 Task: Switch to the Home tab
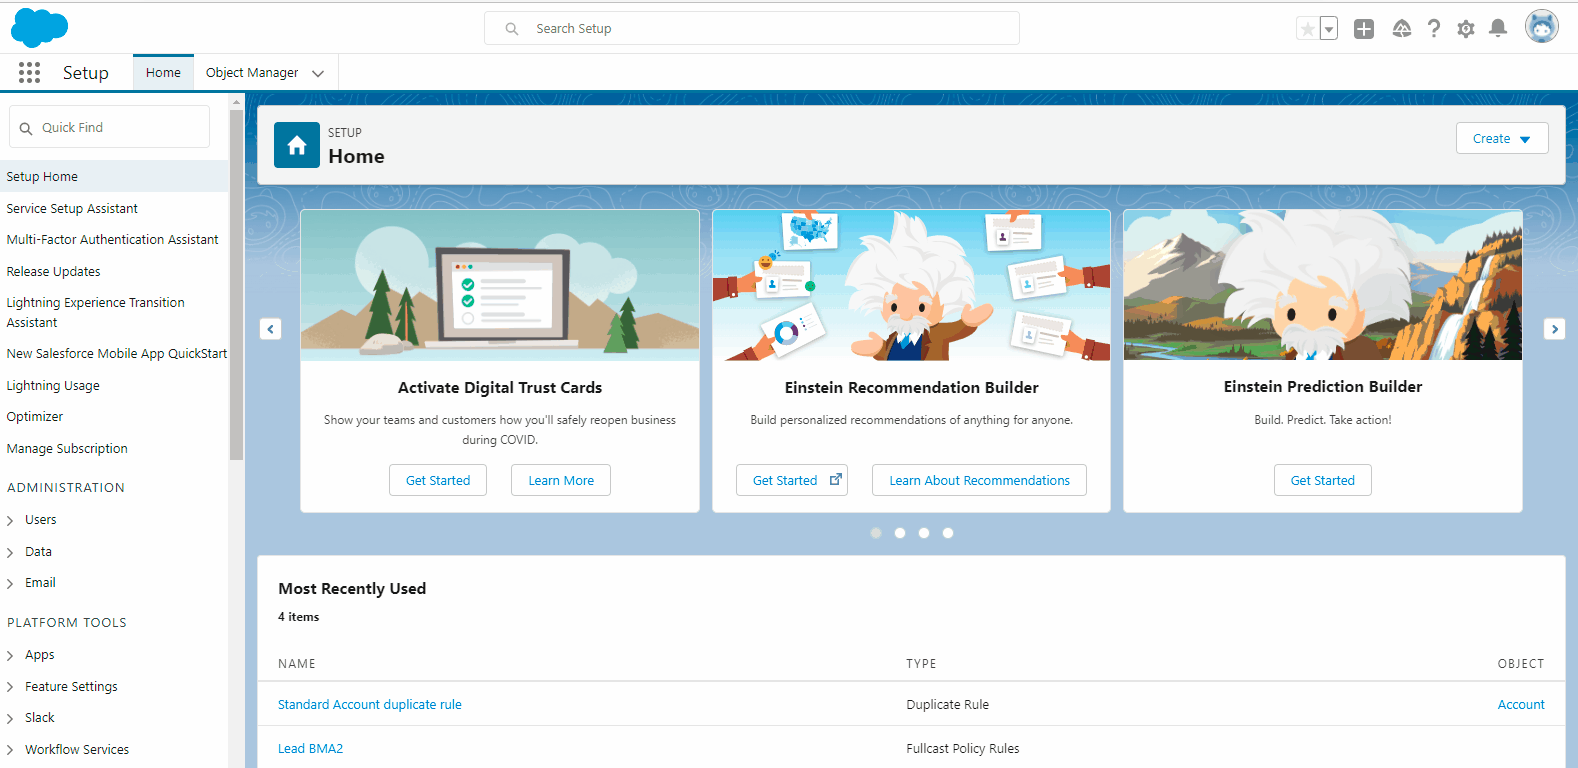163,72
